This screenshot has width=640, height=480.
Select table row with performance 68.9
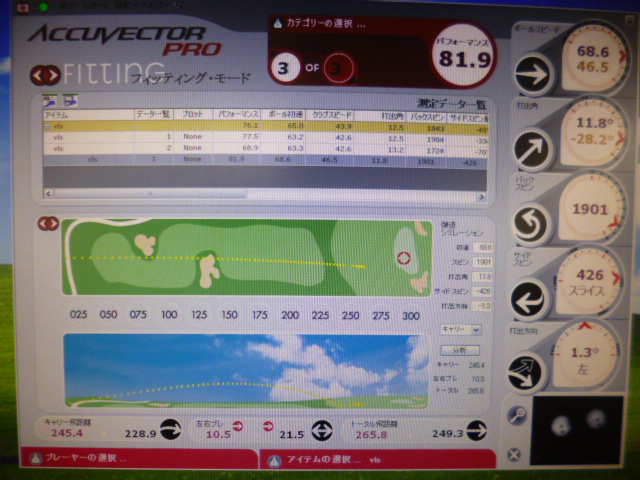(265, 149)
